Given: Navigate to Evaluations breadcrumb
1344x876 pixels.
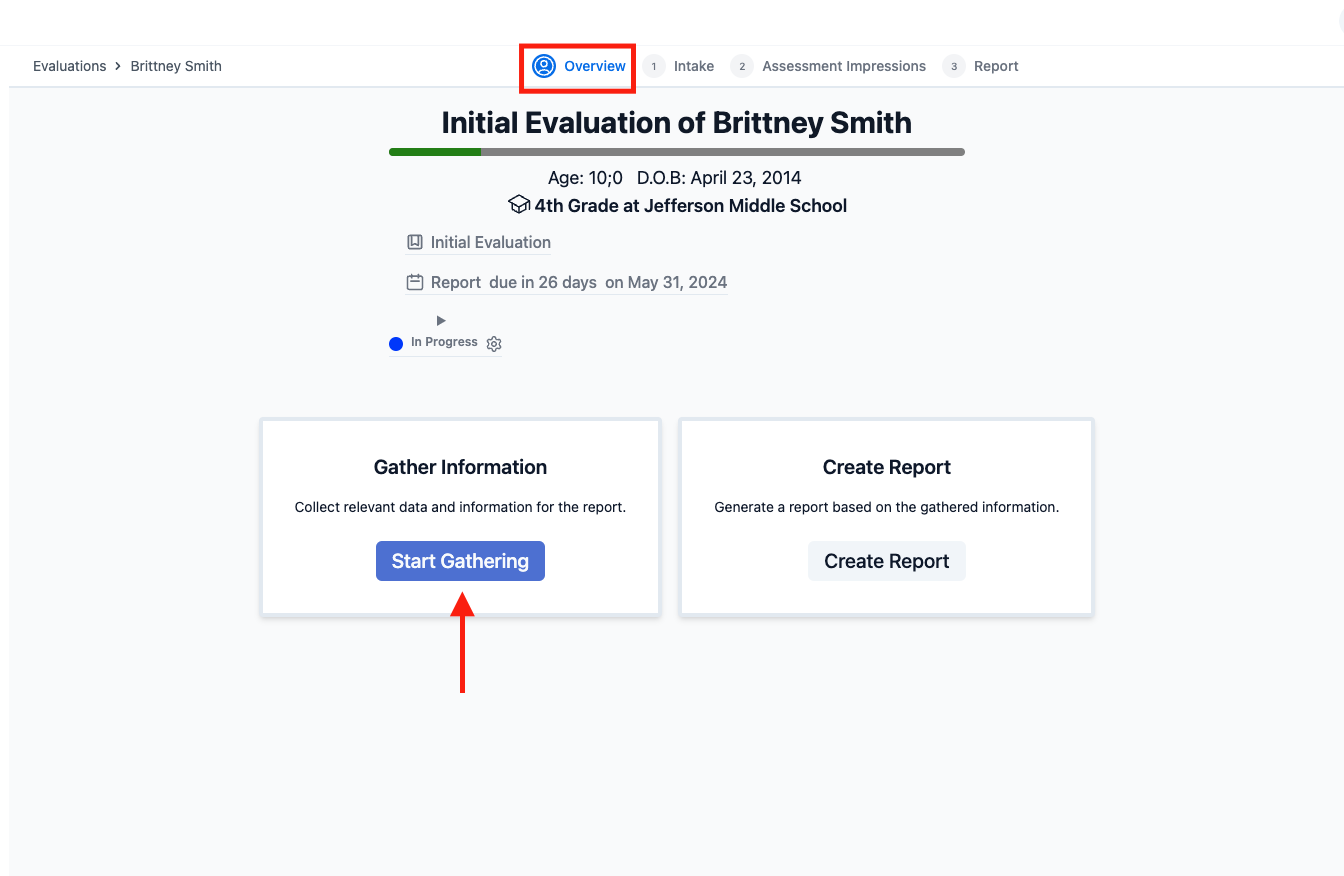Looking at the screenshot, I should (x=69, y=66).
